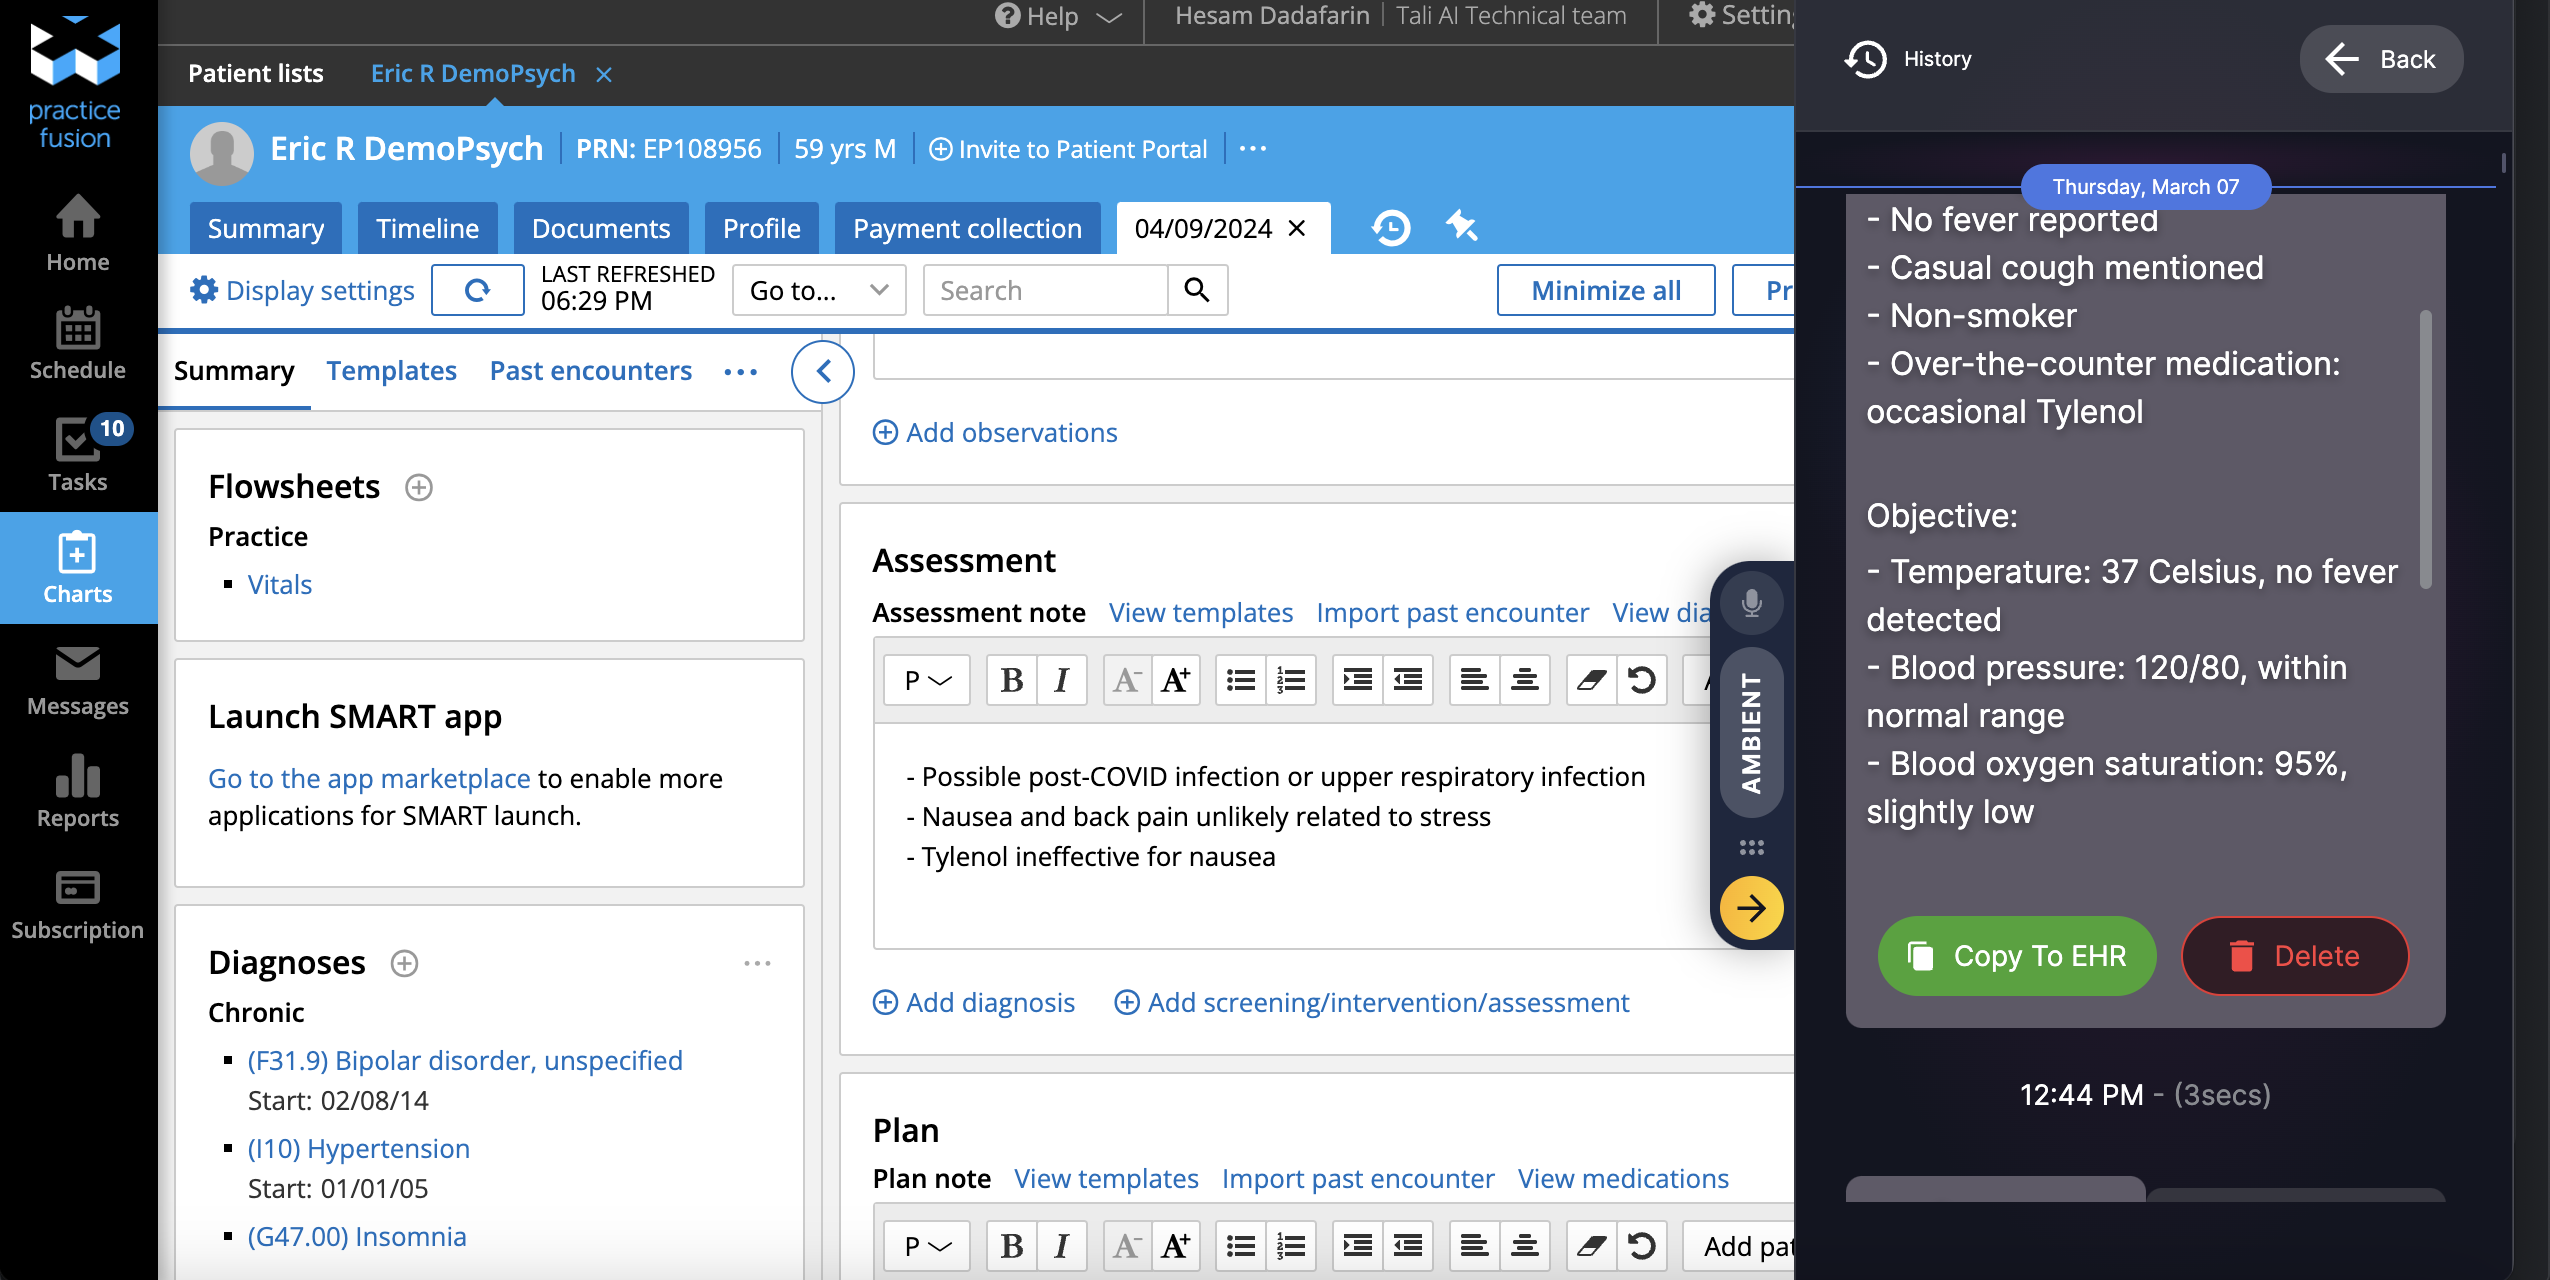Collapse the left summary panel chevron
2550x1280 pixels.
point(823,372)
